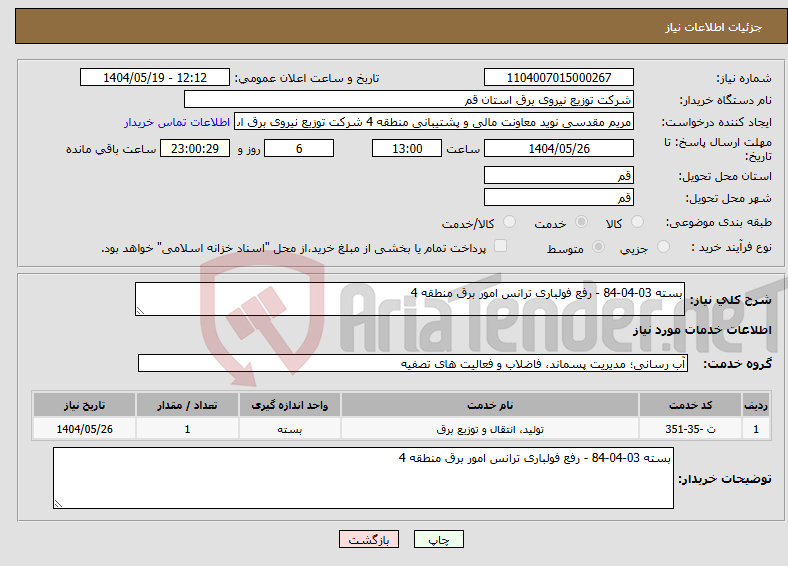Select the جزیی purchase type radio
Viewport: 788px width, 566px height.
pos(663,247)
